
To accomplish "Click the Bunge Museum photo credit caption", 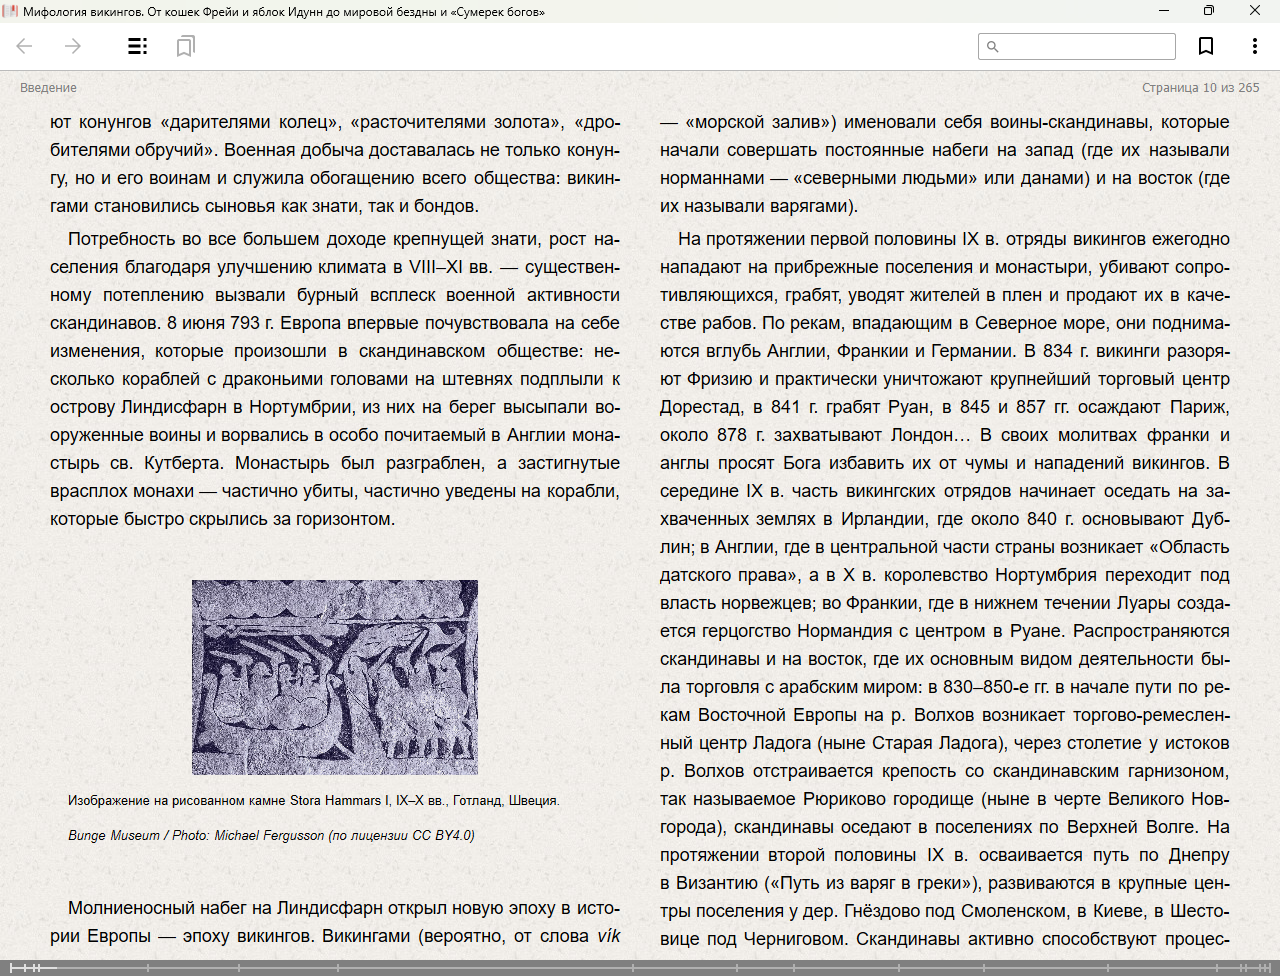I will [271, 835].
